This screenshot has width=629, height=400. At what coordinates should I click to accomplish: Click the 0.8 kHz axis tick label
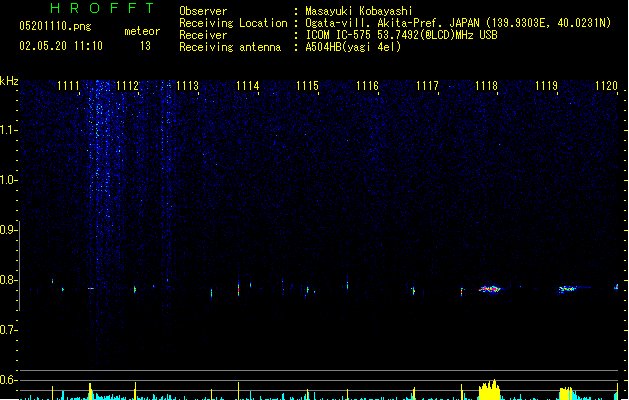tap(8, 280)
